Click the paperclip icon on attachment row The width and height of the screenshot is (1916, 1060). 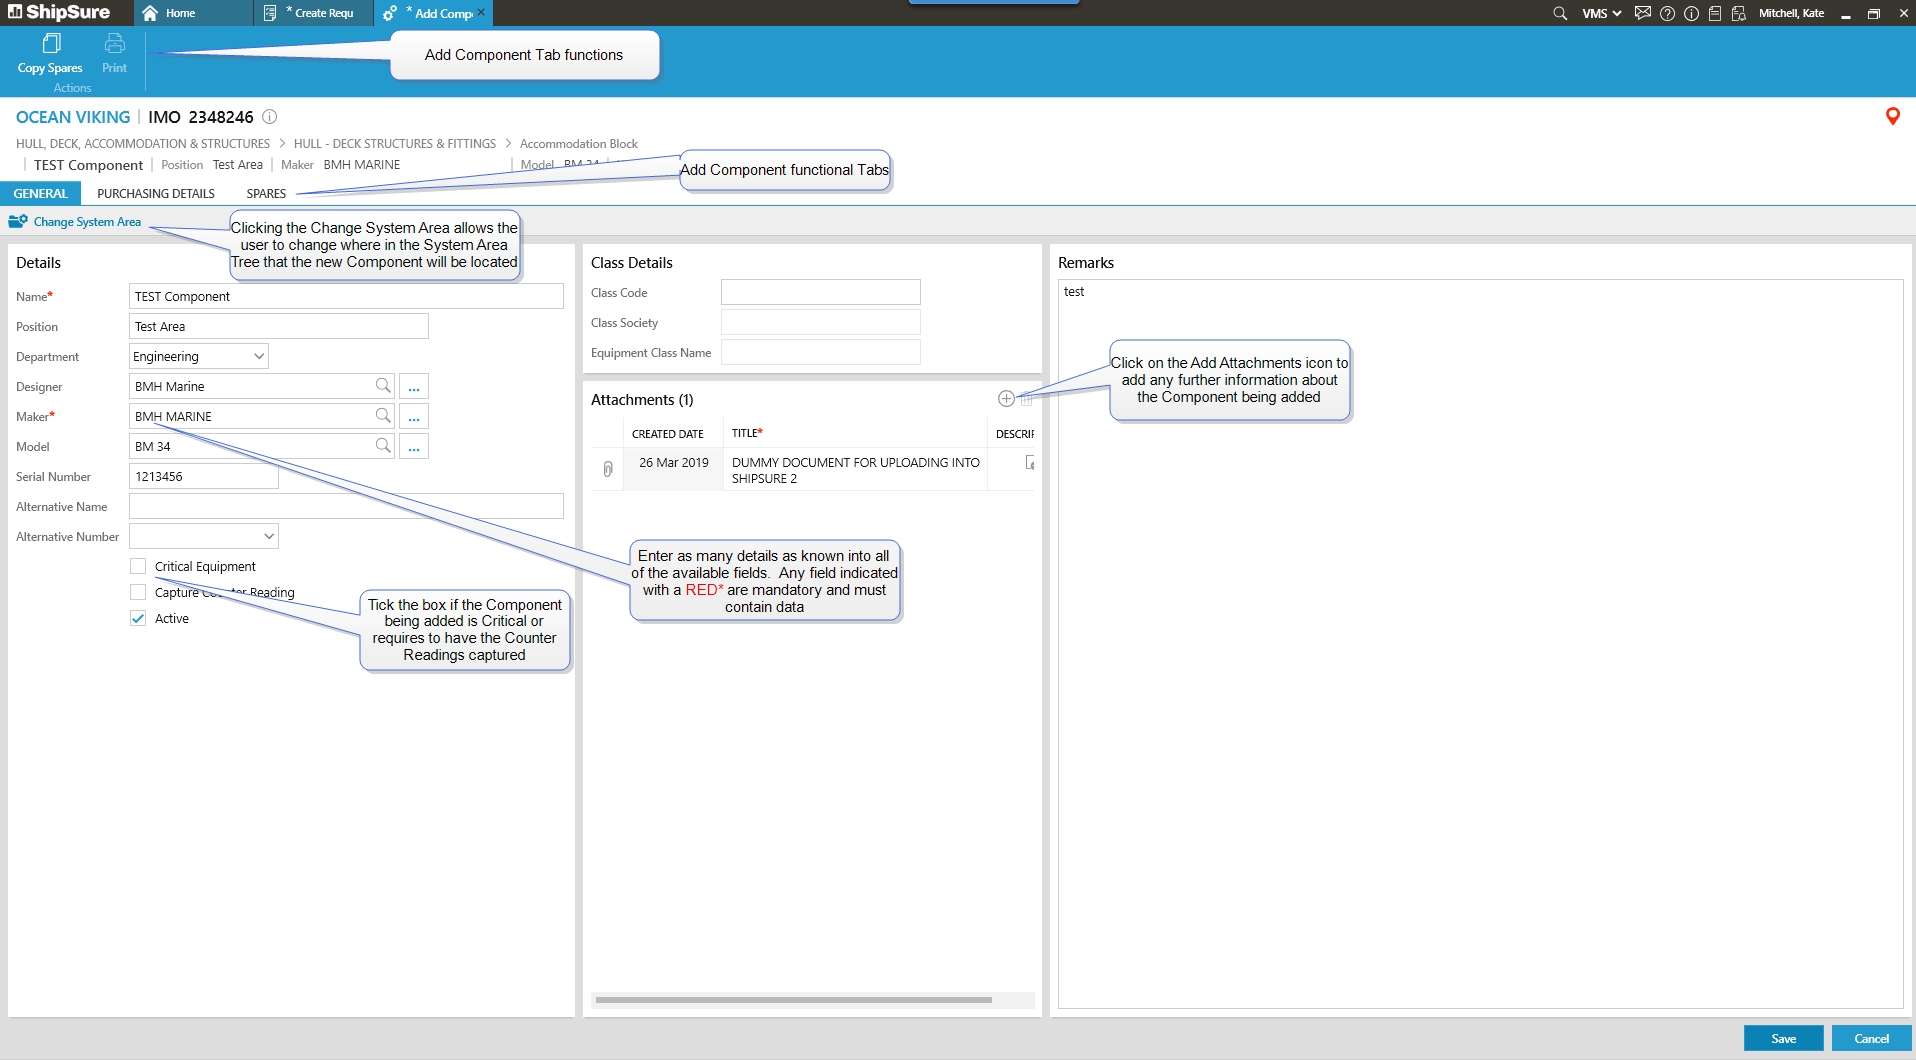608,469
